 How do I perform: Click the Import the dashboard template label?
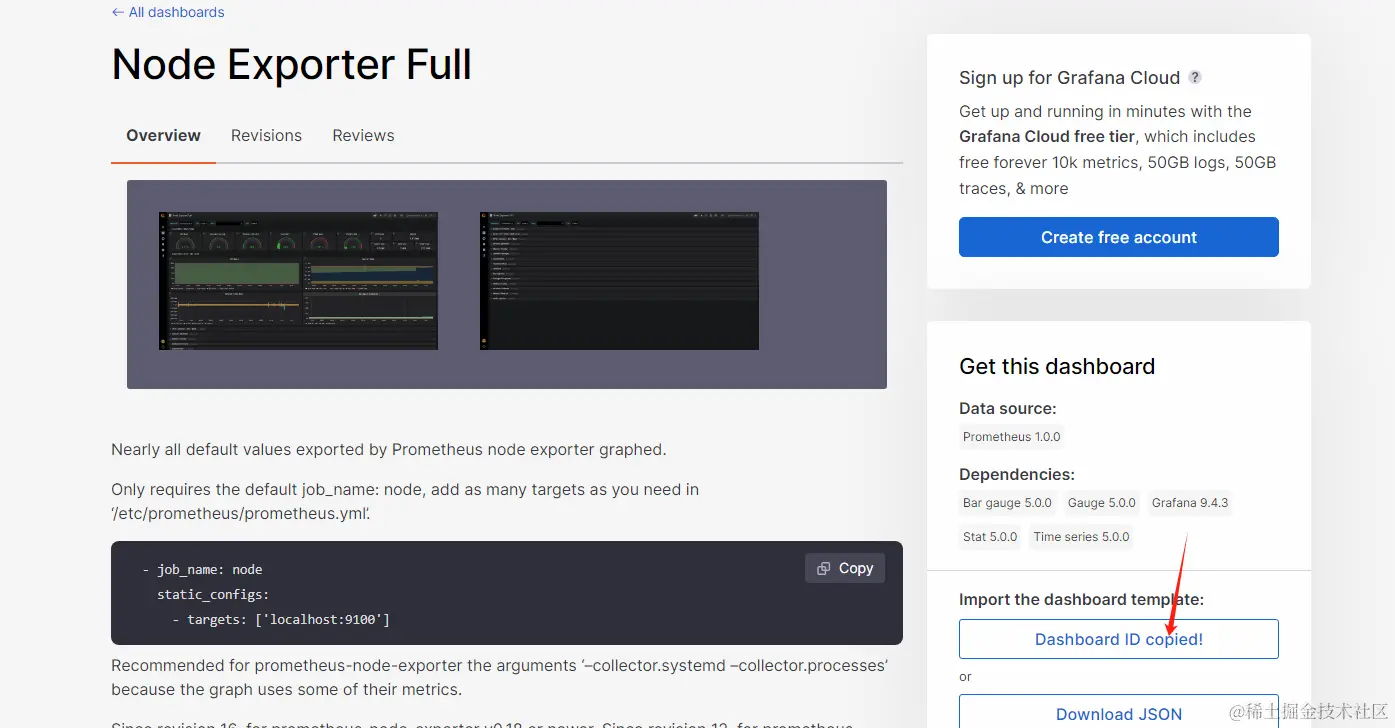pyautogui.click(x=1081, y=600)
